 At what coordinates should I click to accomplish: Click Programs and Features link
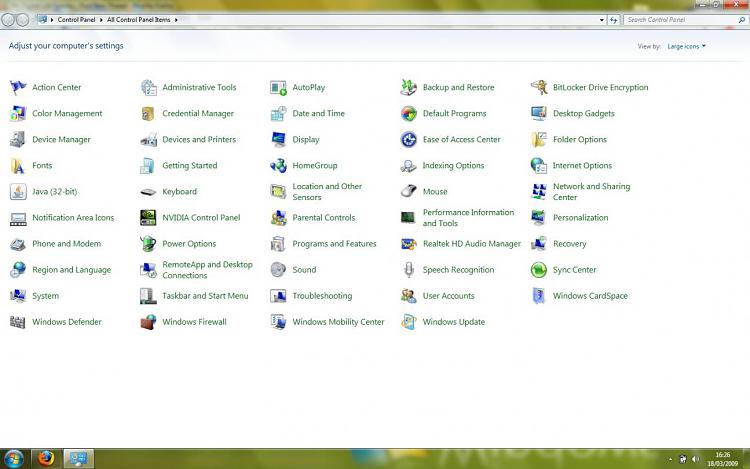click(x=334, y=244)
